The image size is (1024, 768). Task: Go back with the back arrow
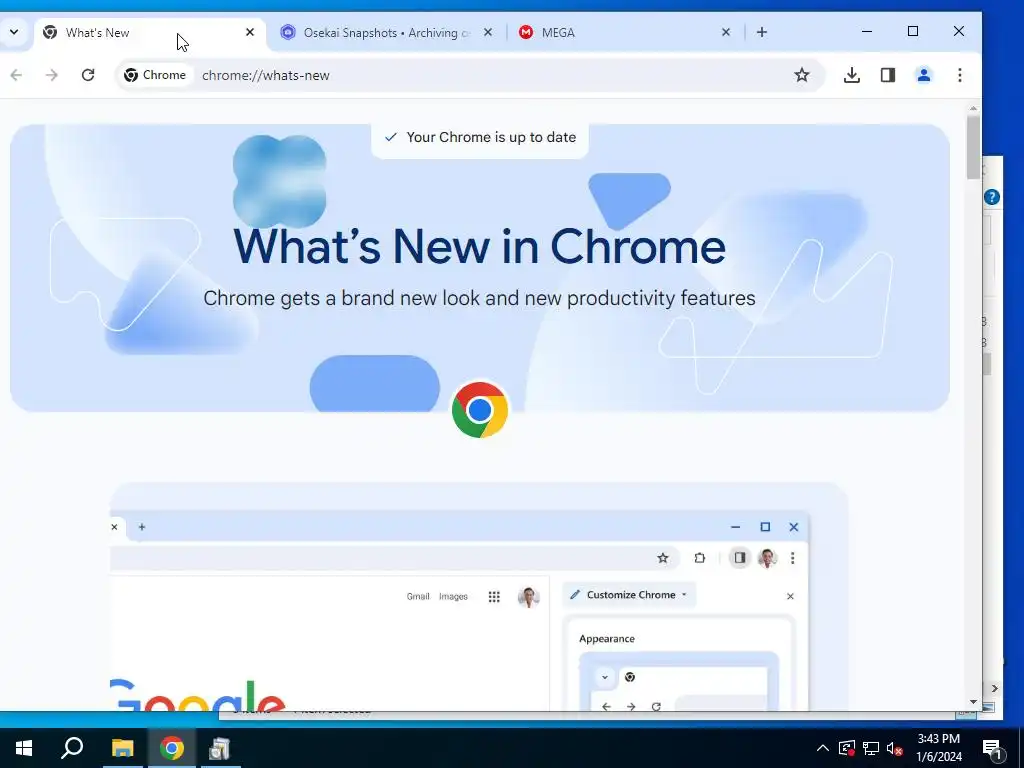(x=16, y=75)
